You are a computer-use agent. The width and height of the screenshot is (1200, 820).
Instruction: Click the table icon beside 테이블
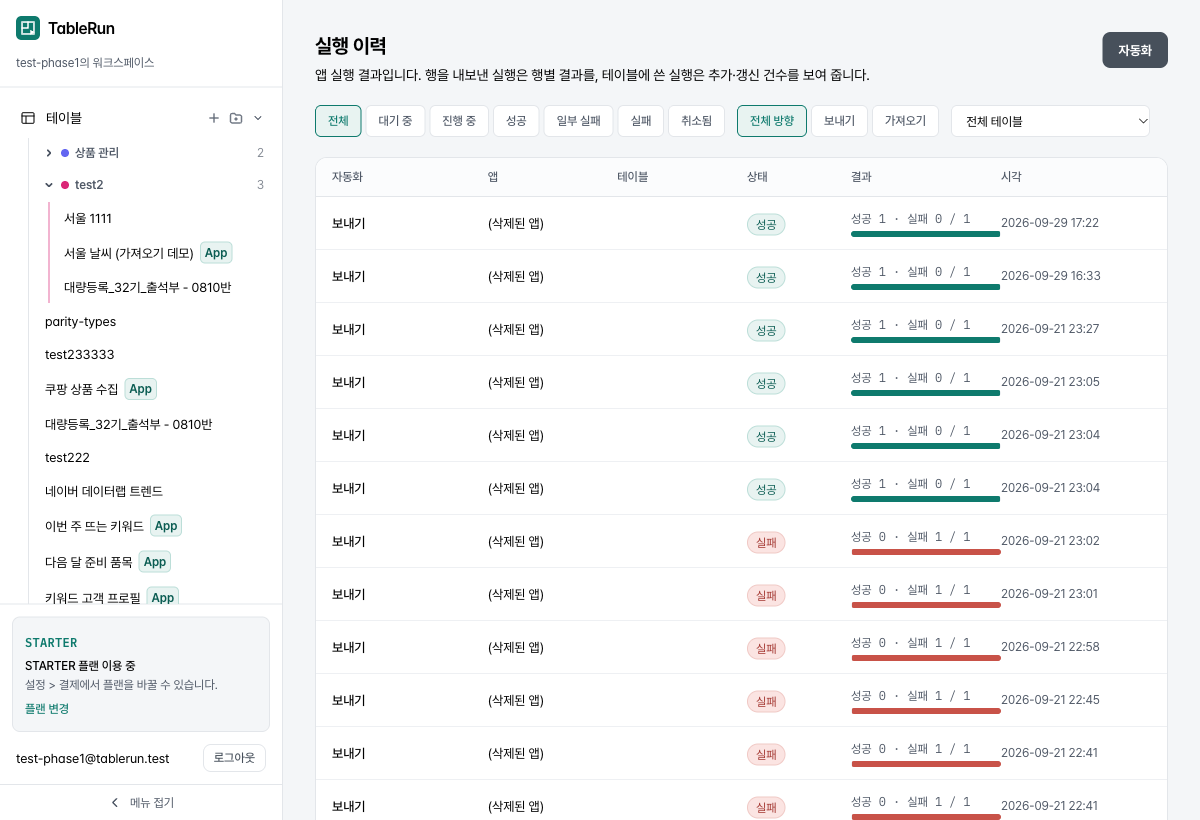point(28,118)
